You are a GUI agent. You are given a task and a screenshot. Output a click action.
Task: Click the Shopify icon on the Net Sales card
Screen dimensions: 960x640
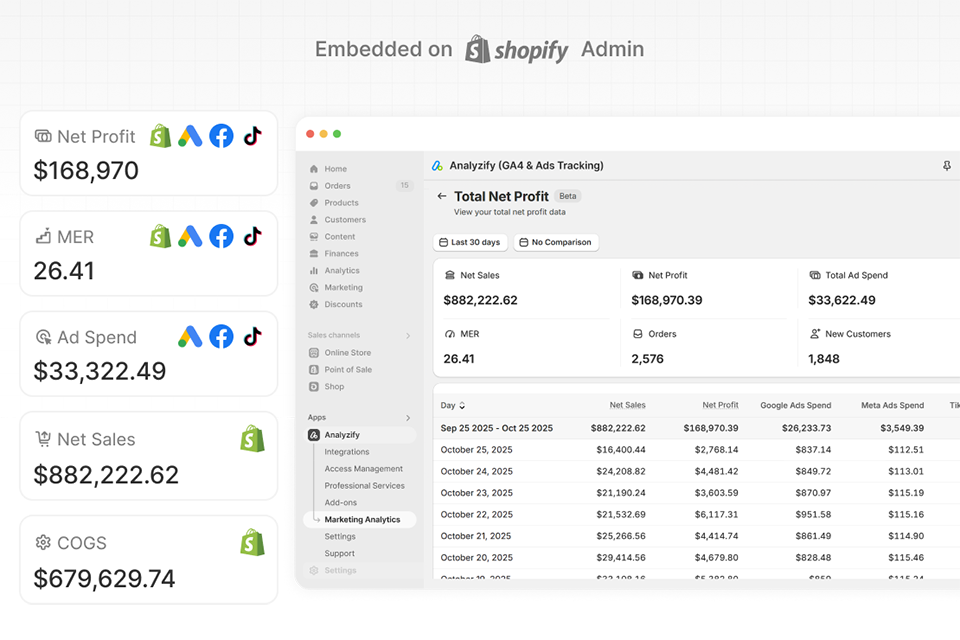pyautogui.click(x=252, y=439)
